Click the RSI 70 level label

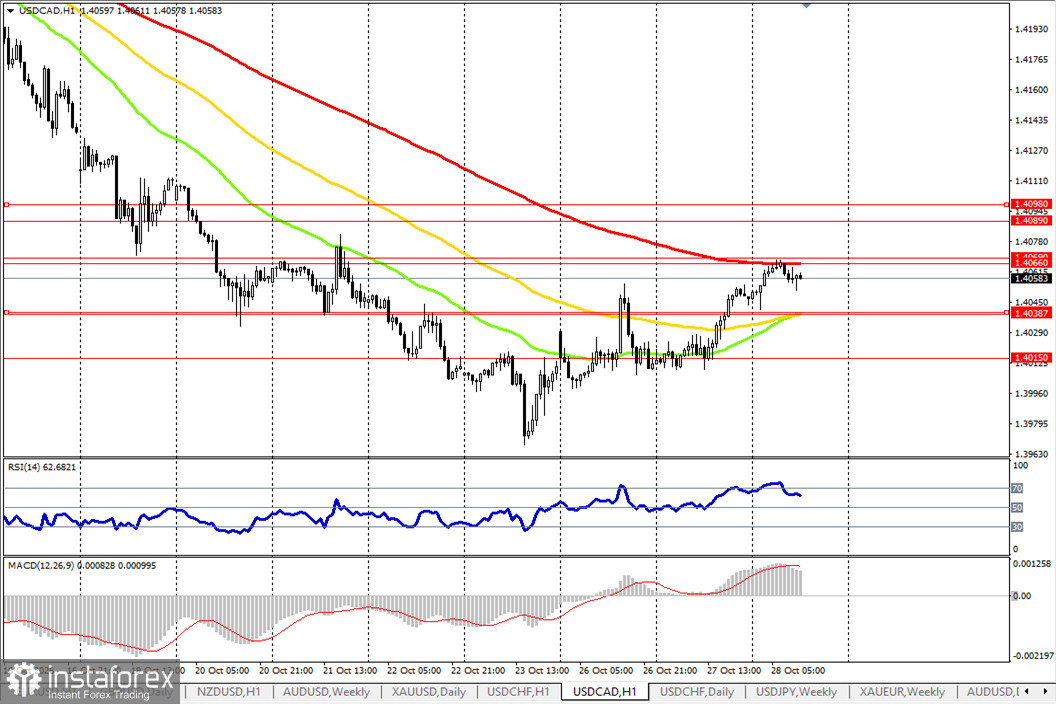1017,488
